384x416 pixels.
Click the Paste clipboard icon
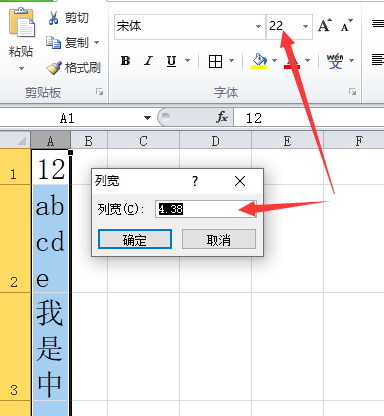pos(21,22)
